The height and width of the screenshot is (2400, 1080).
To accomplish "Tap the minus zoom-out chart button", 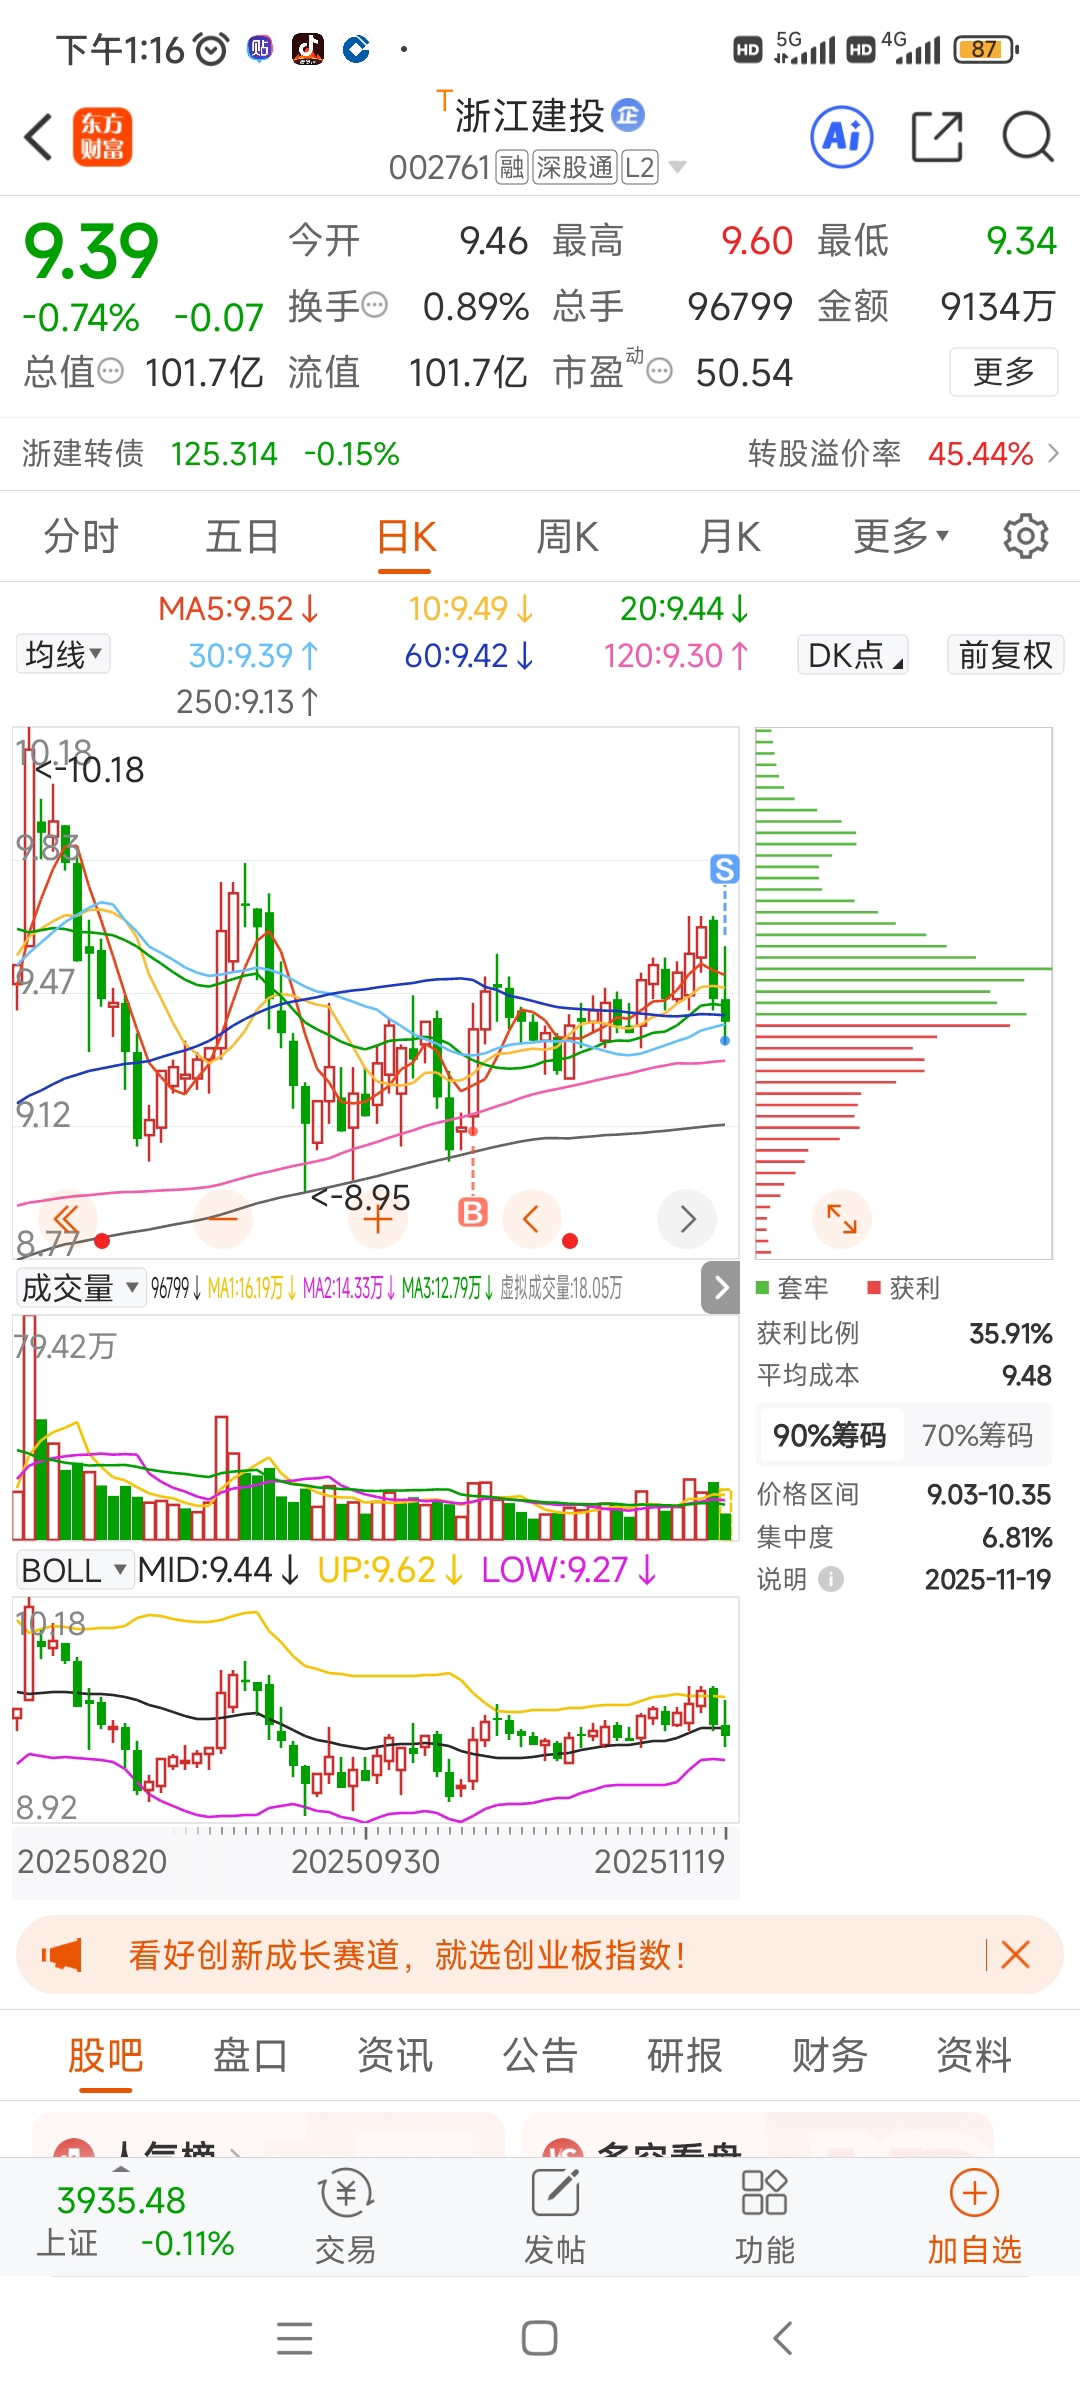I will [x=223, y=1219].
